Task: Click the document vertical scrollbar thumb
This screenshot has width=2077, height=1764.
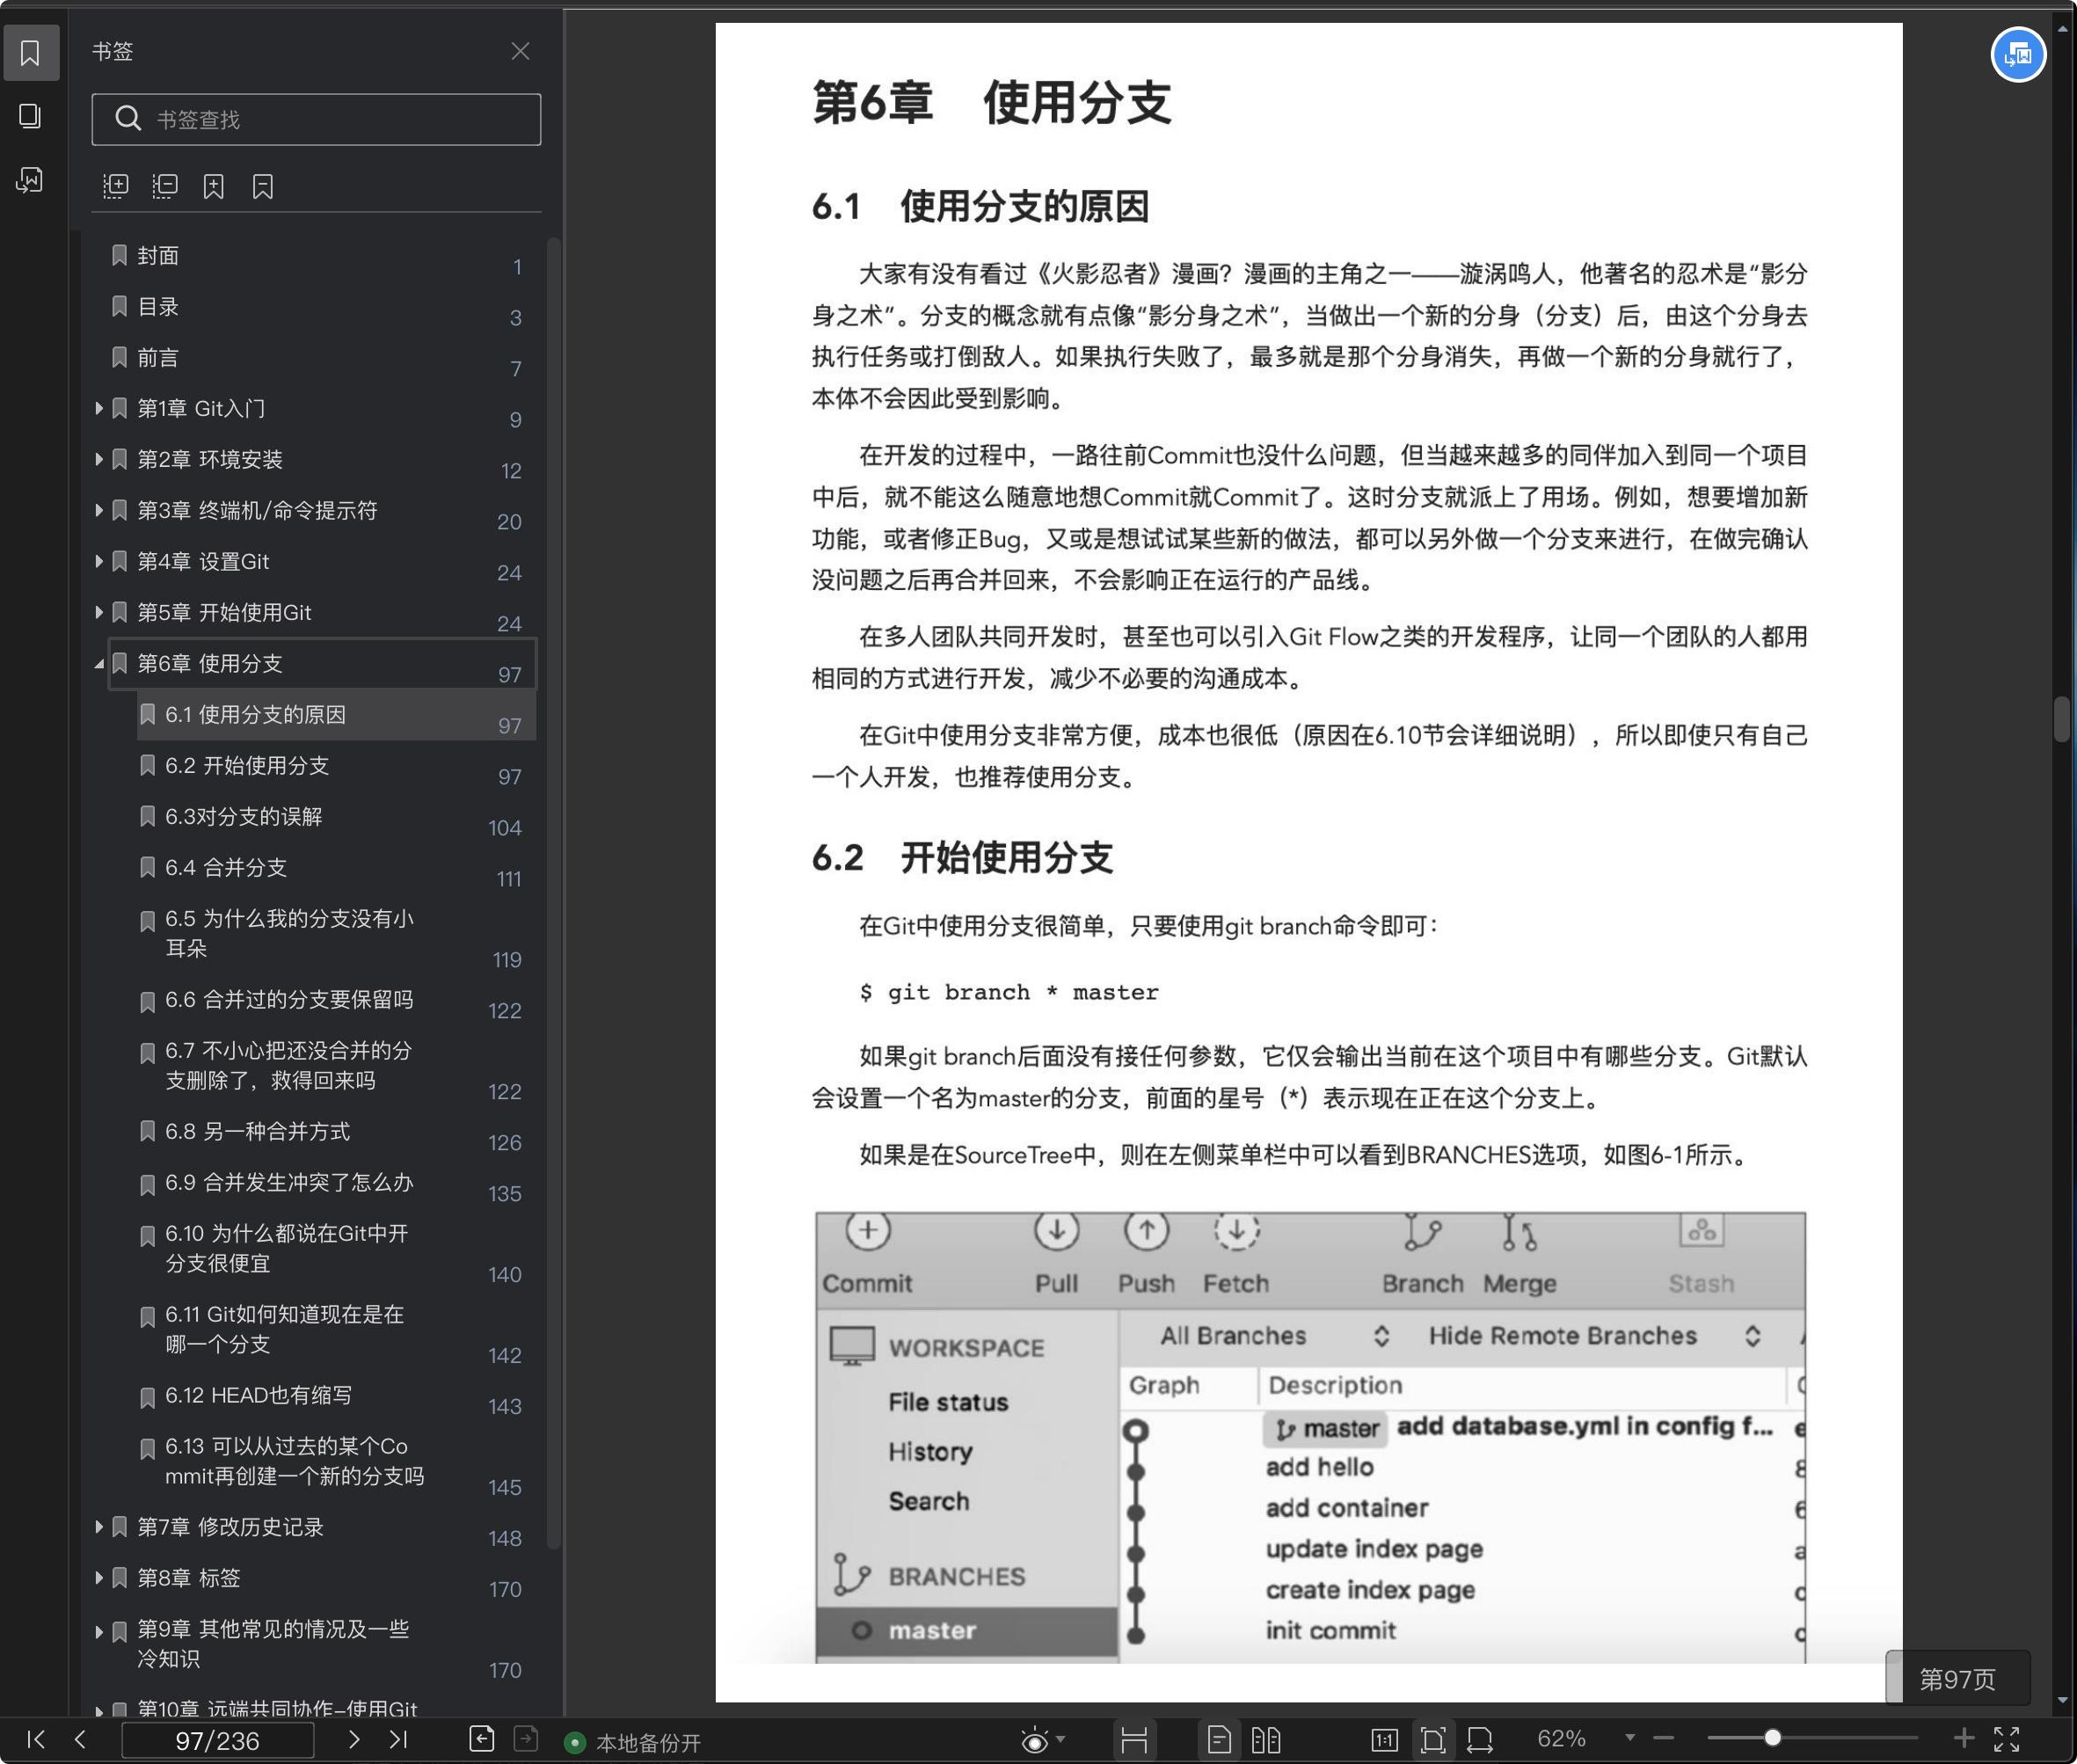Action: click(2062, 718)
